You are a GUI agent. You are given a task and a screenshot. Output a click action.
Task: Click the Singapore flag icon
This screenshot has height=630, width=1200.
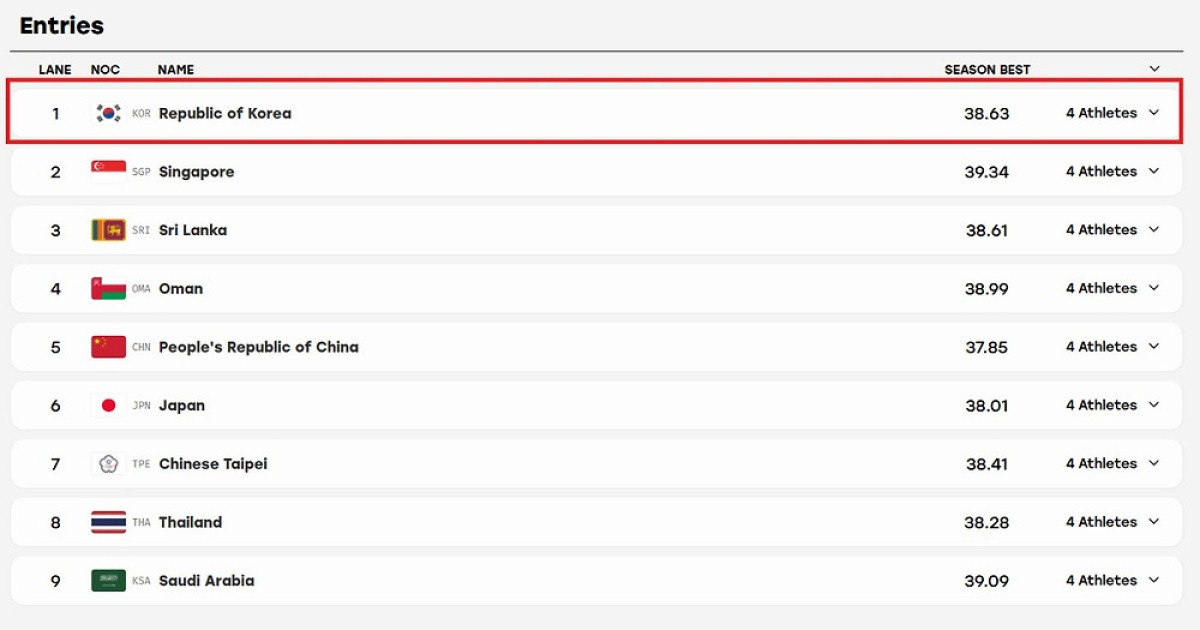[108, 172]
